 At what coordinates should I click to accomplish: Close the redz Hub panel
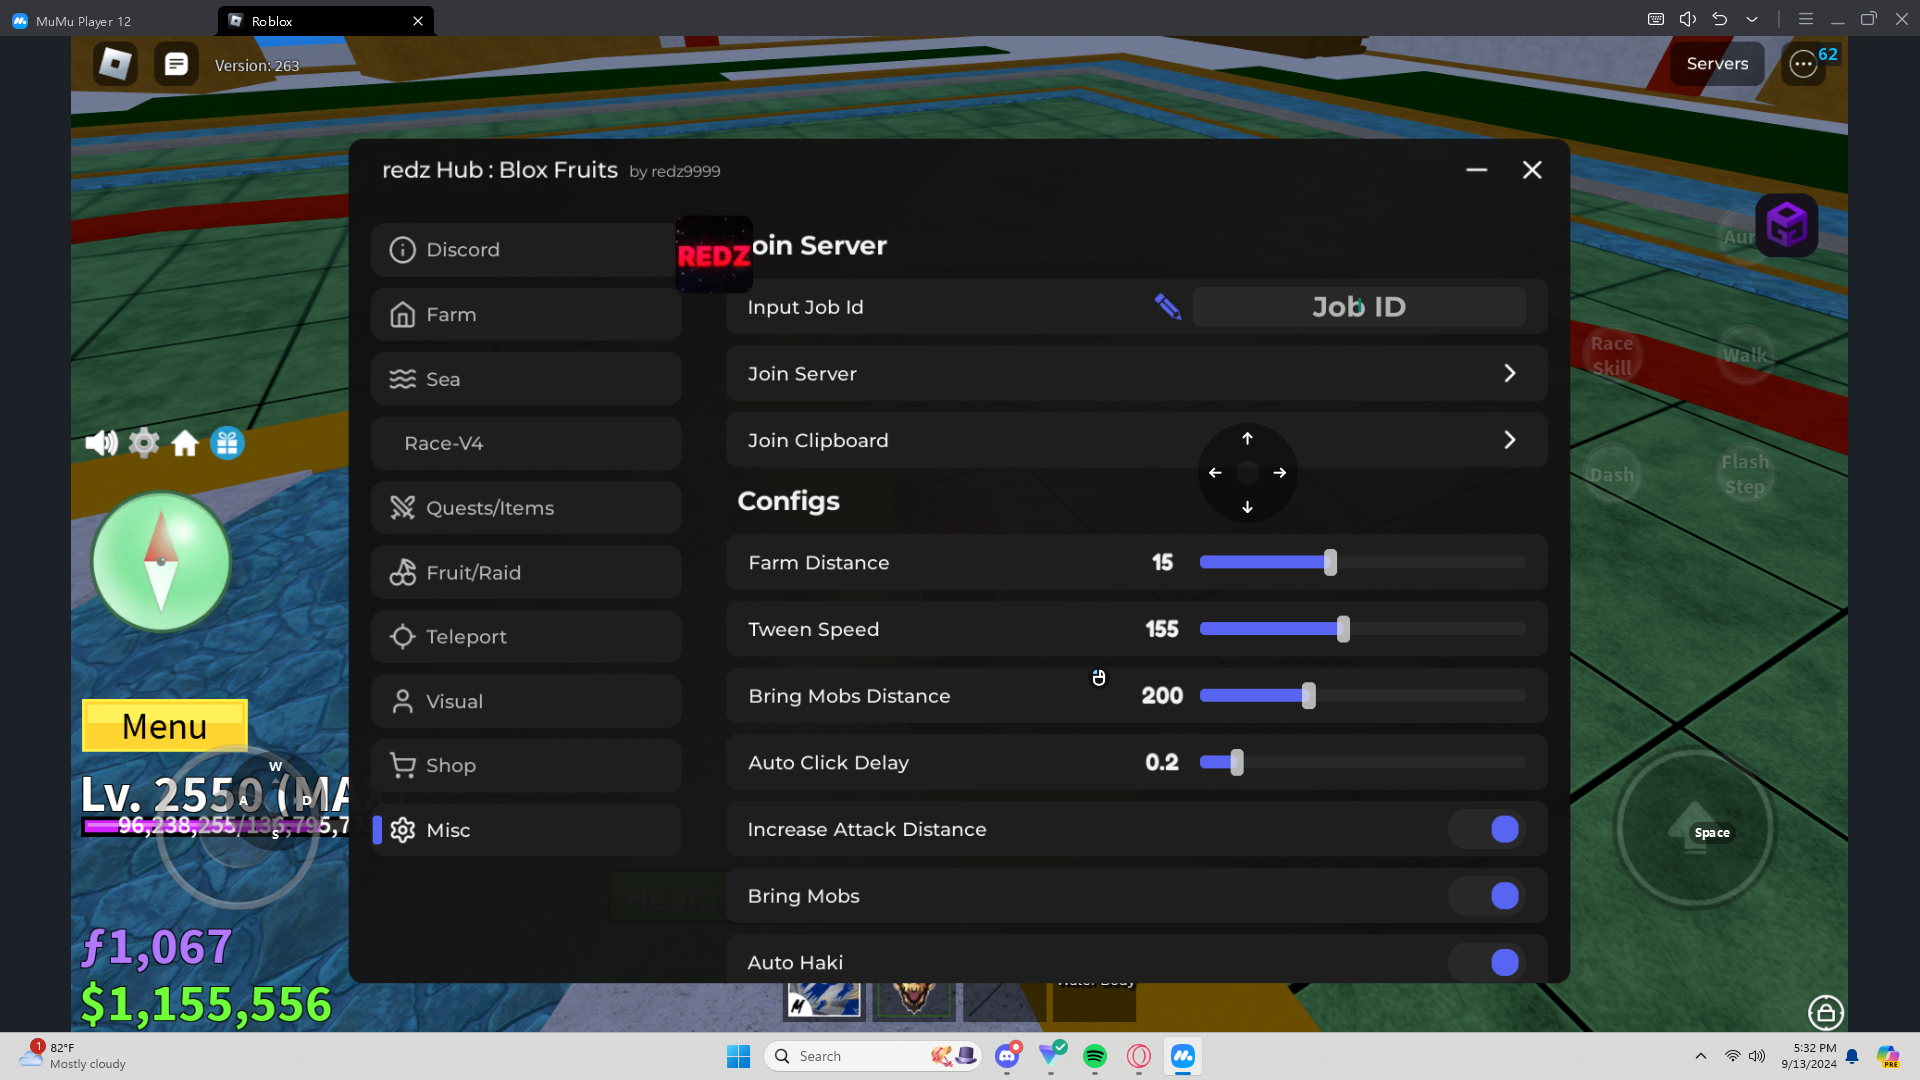(1532, 170)
